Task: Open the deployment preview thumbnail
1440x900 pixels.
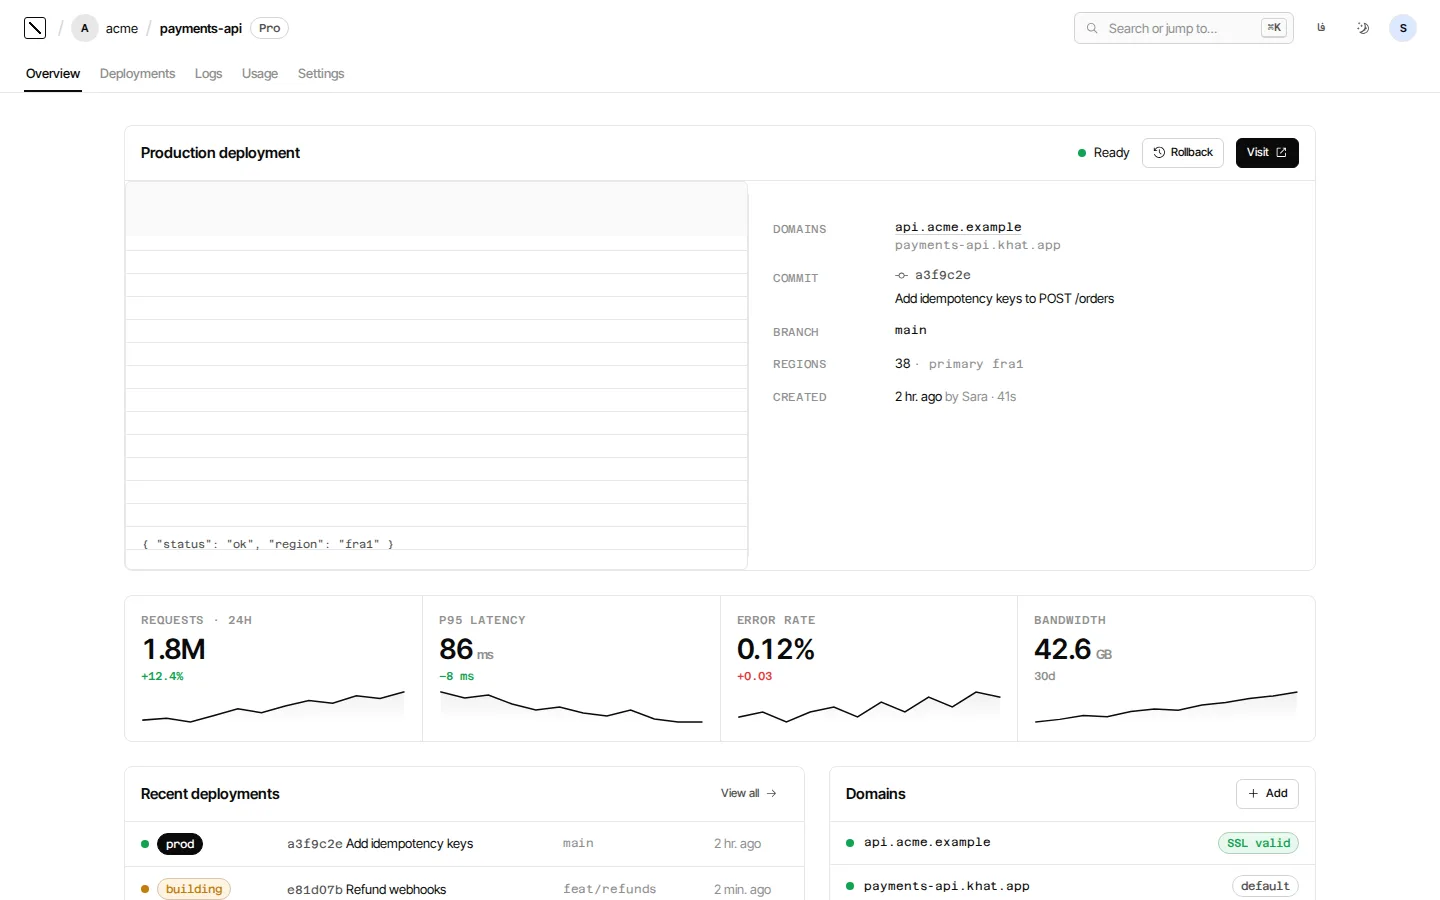Action: pos(436,376)
